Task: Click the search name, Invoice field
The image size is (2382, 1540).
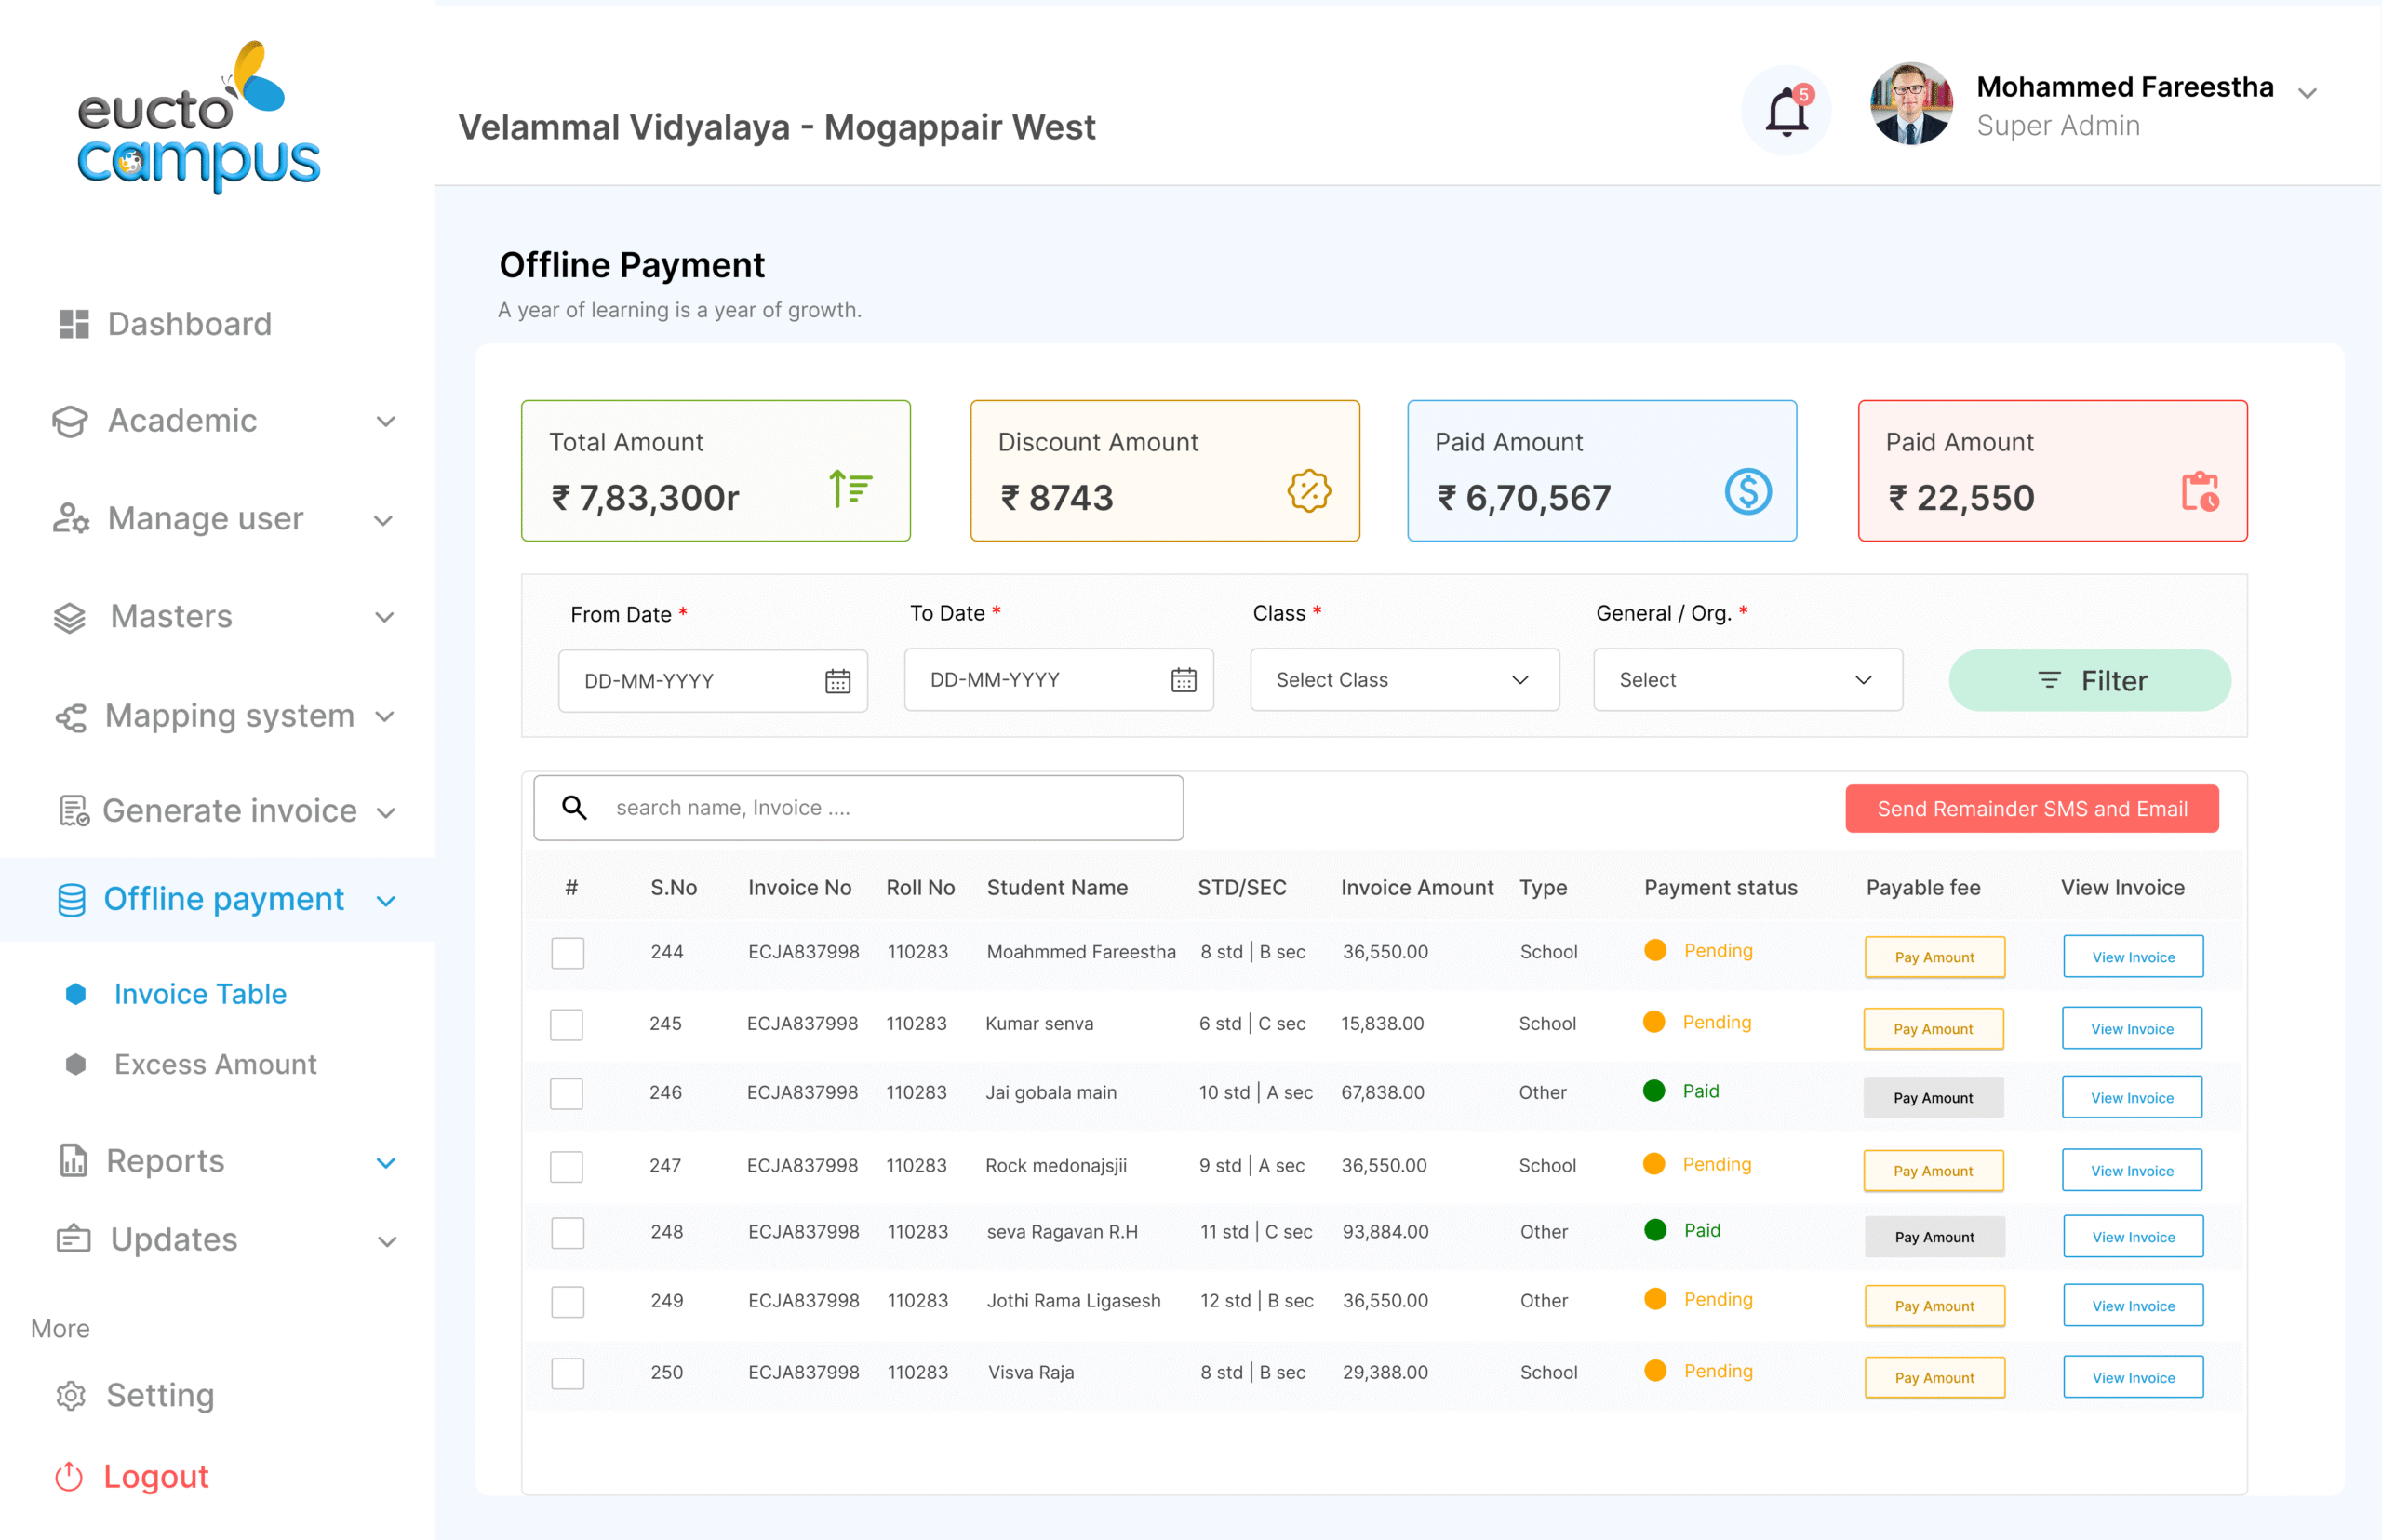Action: pyautogui.click(x=858, y=807)
